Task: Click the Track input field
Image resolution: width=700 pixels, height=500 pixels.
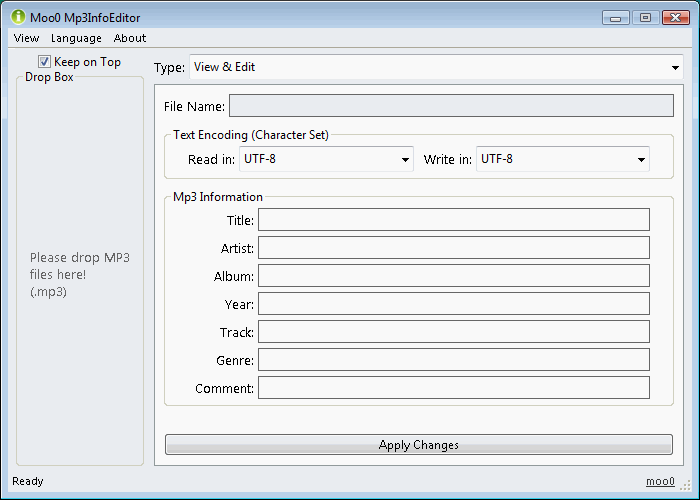Action: tap(454, 332)
